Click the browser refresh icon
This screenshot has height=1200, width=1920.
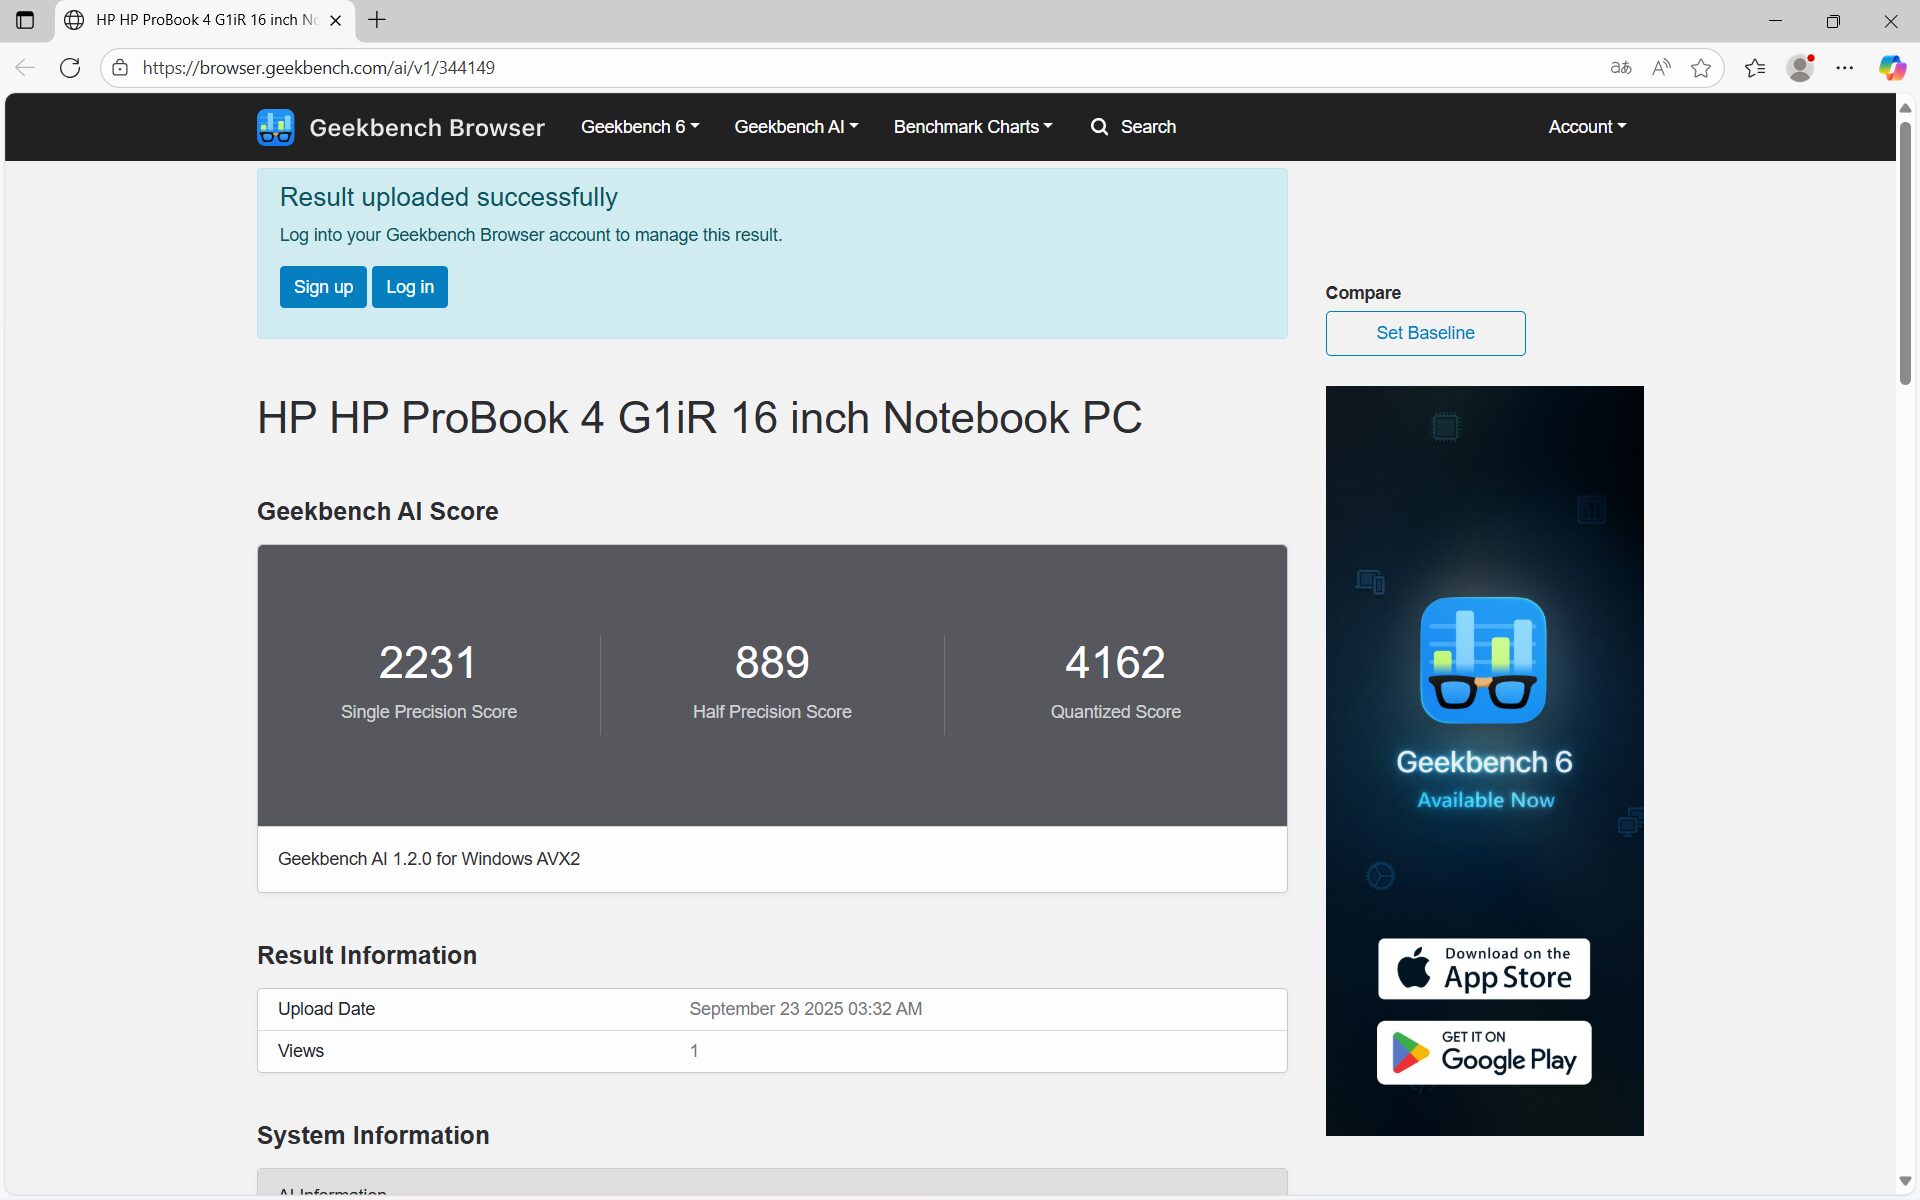click(x=70, y=68)
